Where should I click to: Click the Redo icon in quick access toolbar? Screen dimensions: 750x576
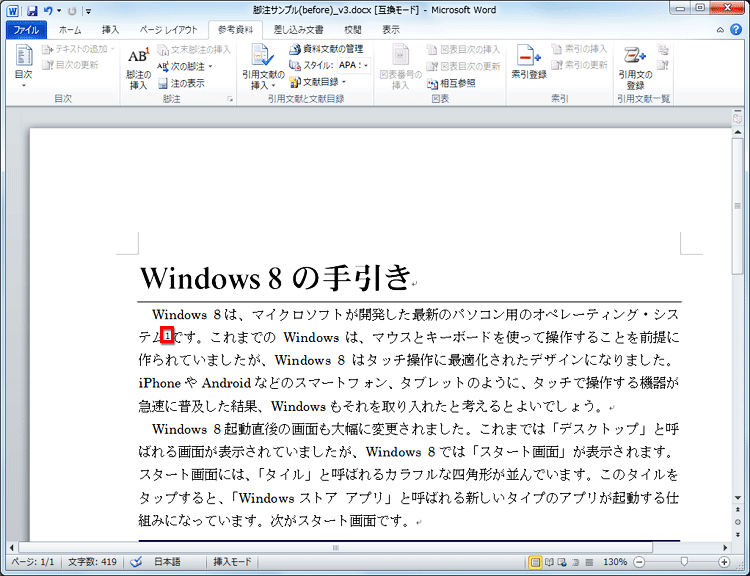tap(72, 10)
